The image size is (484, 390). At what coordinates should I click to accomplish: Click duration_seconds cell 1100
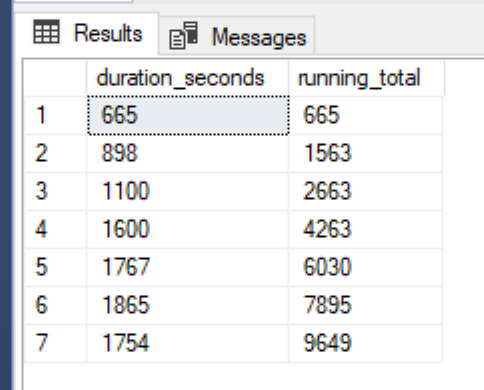(x=188, y=191)
